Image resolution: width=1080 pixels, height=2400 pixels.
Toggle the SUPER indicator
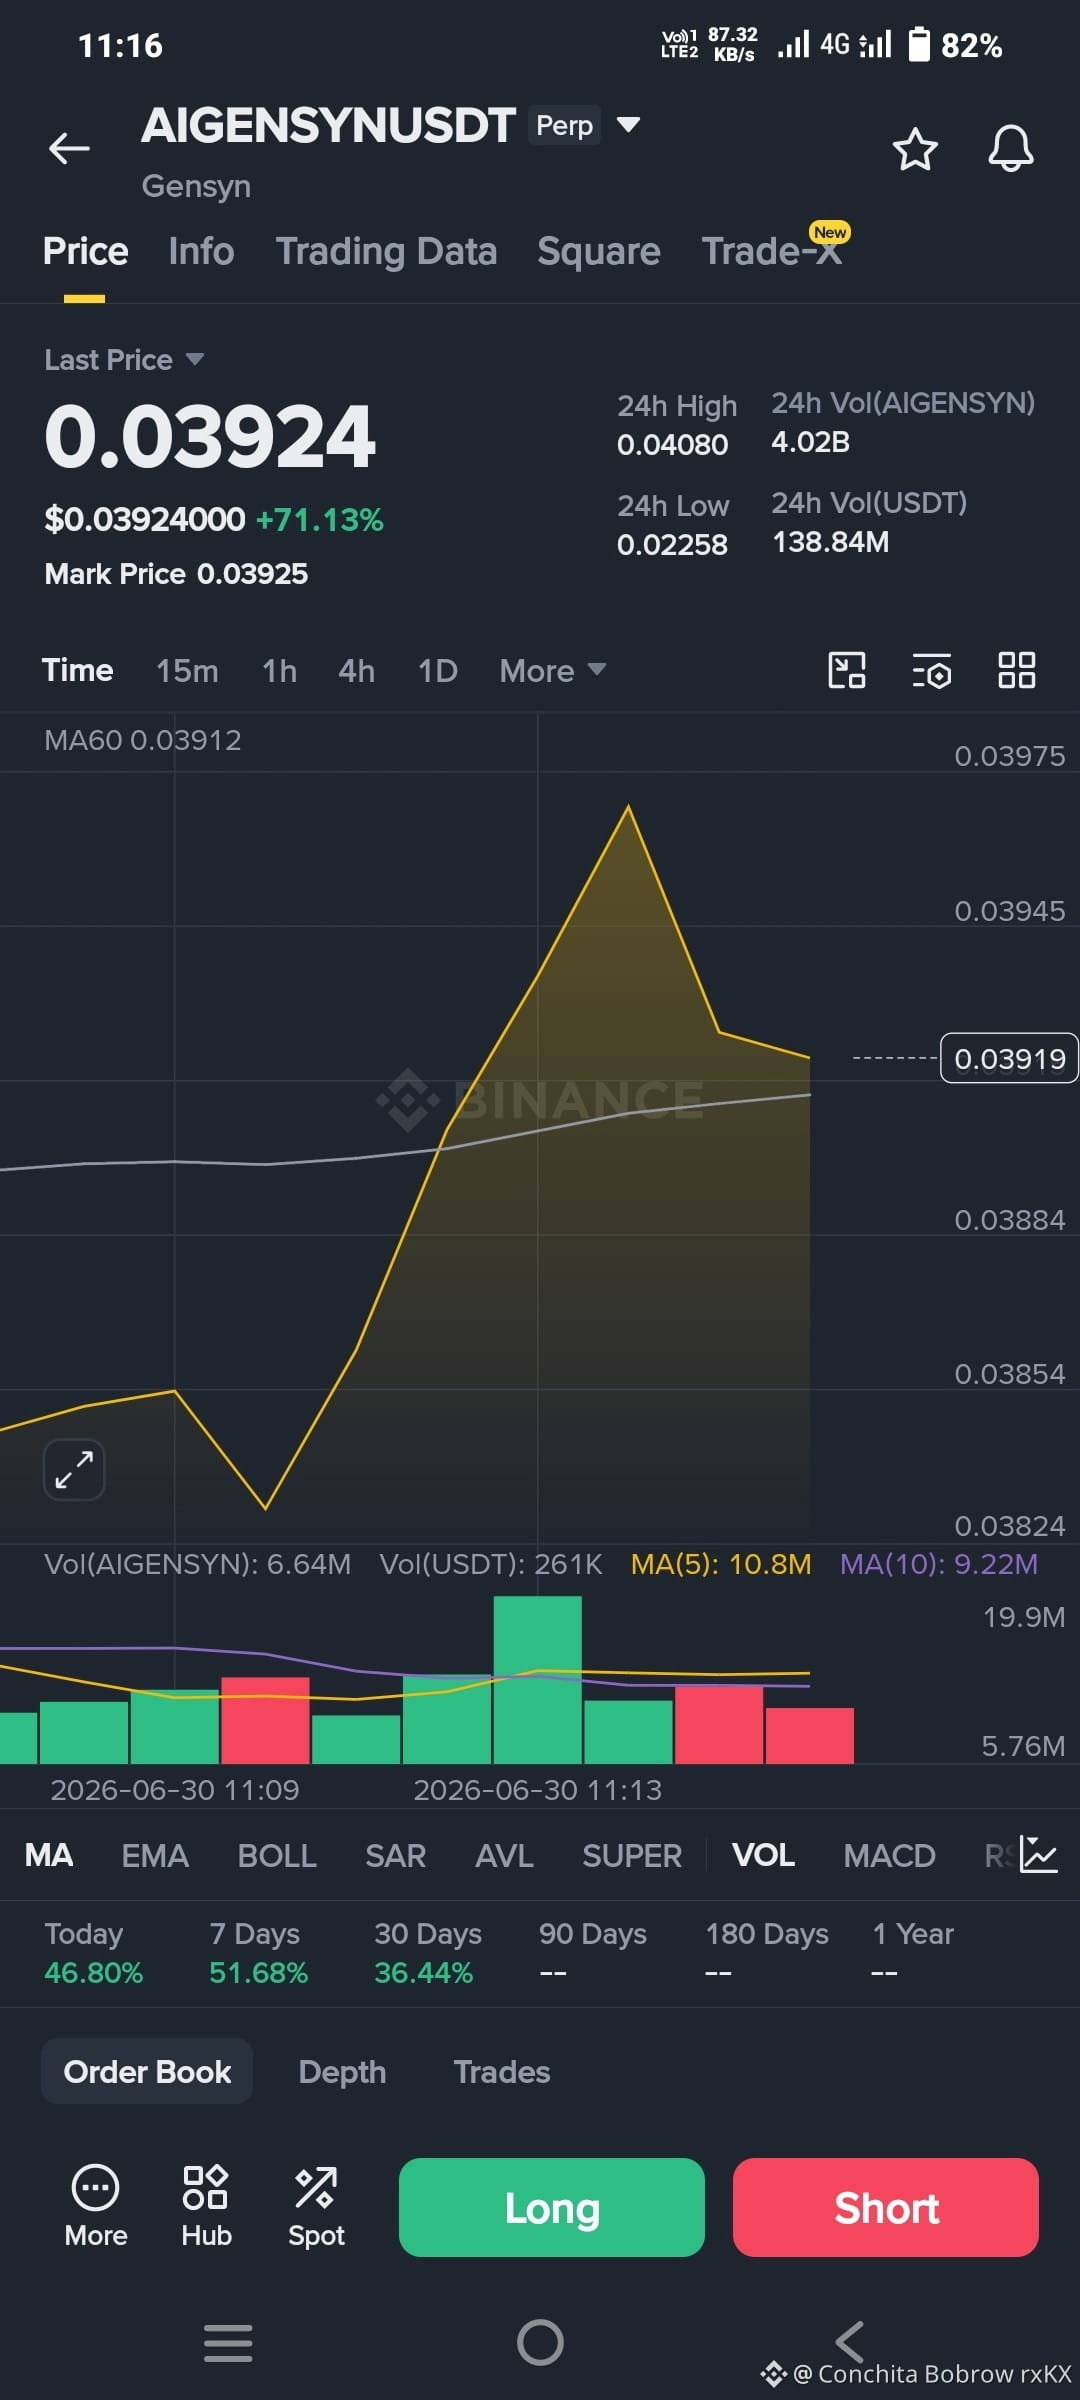click(x=632, y=1855)
